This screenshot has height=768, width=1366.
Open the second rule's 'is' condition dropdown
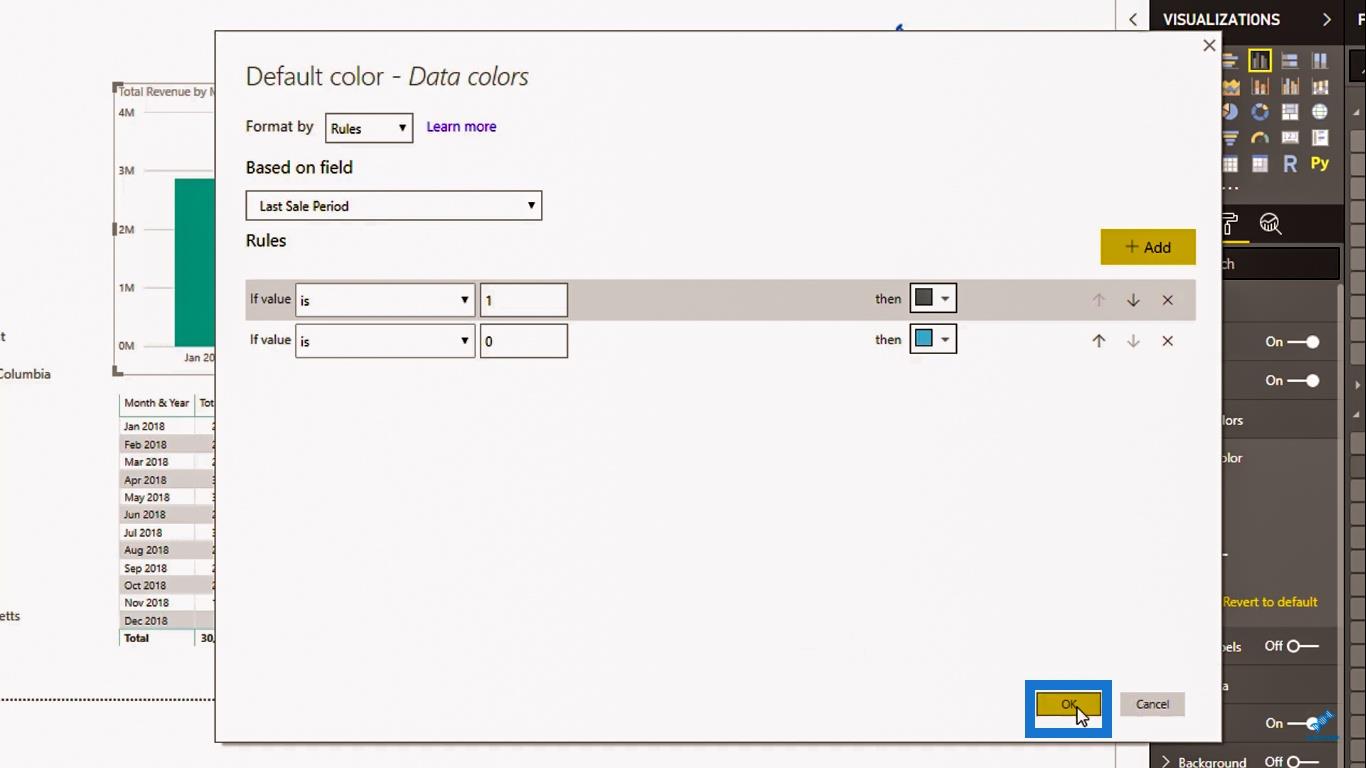point(385,341)
